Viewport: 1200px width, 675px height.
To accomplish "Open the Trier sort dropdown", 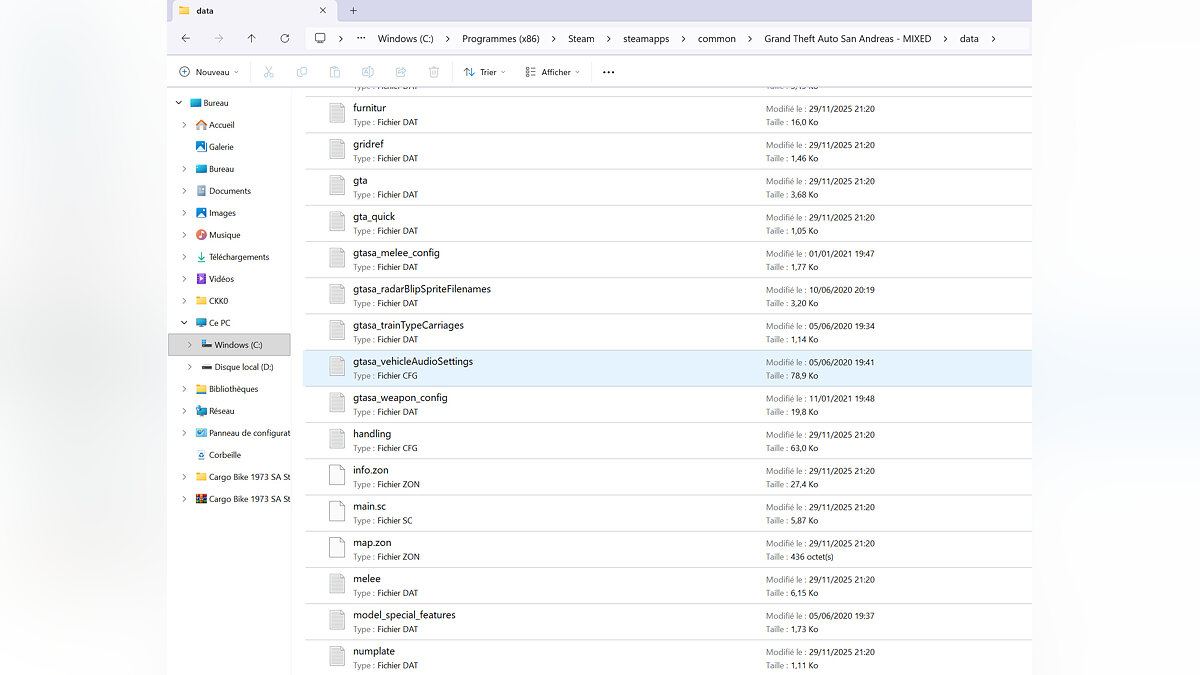I will [485, 72].
